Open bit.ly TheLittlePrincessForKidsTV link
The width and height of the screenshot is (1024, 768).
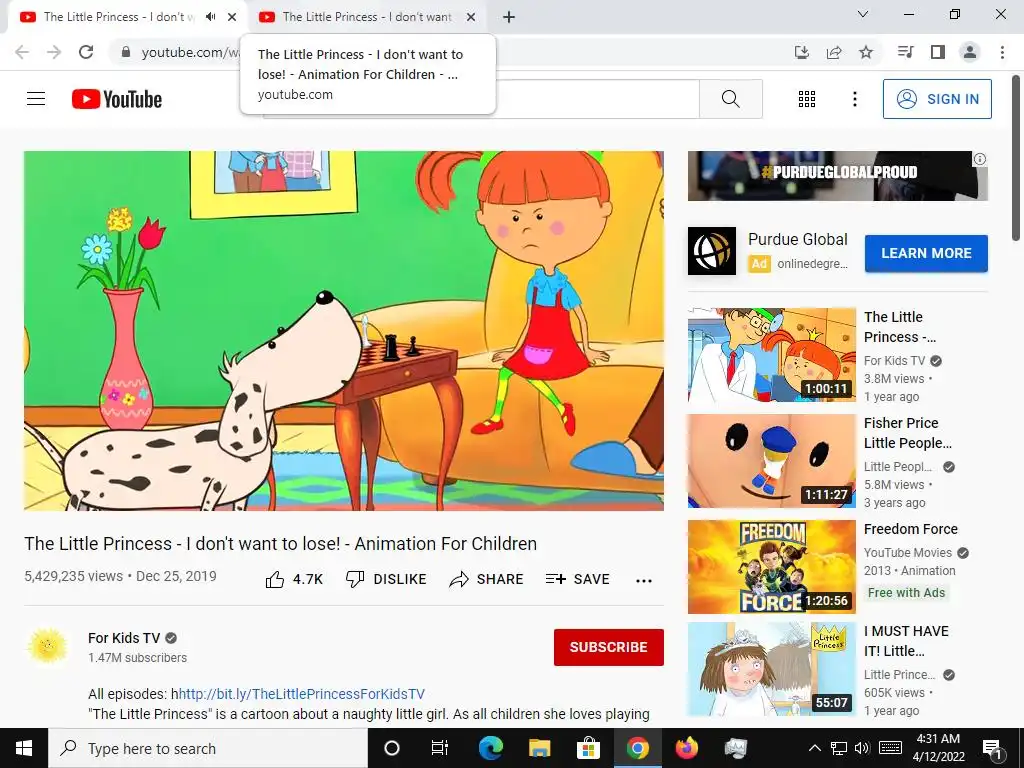pyautogui.click(x=301, y=694)
